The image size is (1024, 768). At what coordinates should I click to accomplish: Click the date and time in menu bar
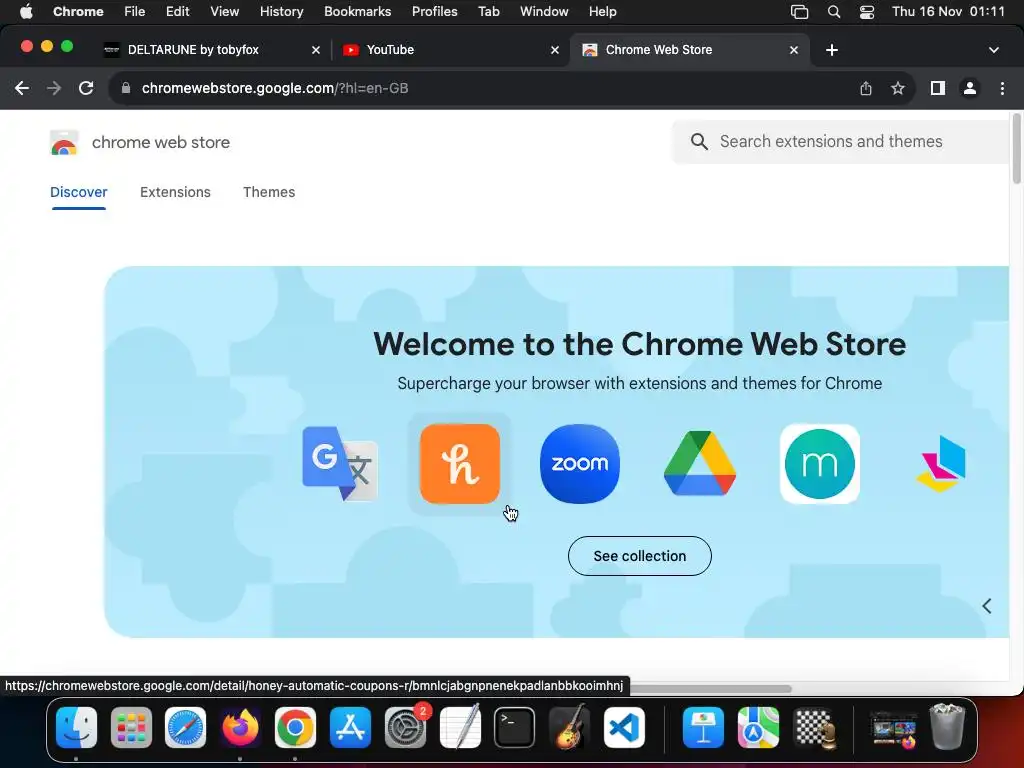coord(948,12)
